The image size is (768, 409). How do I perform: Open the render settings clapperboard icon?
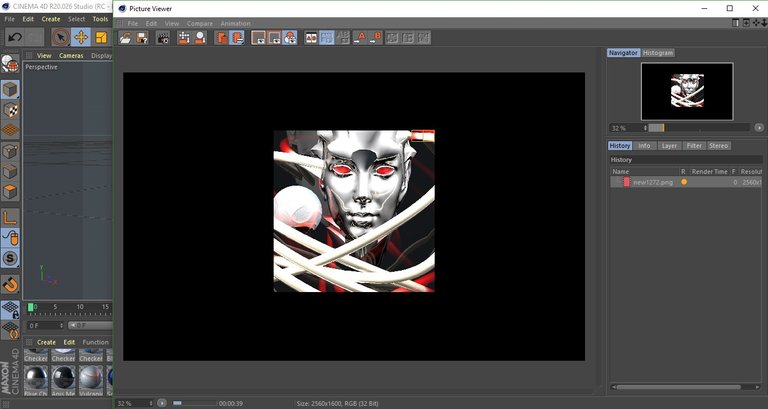pyautogui.click(x=163, y=38)
